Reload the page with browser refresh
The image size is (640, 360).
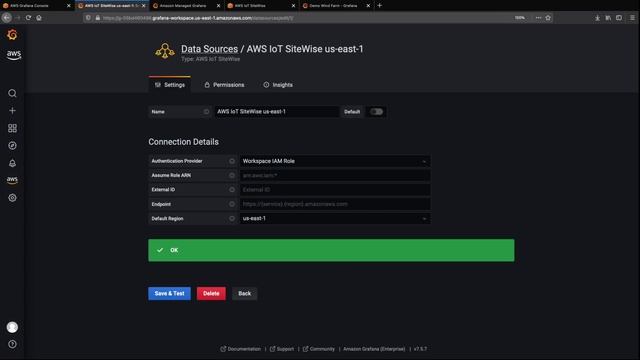point(28,18)
